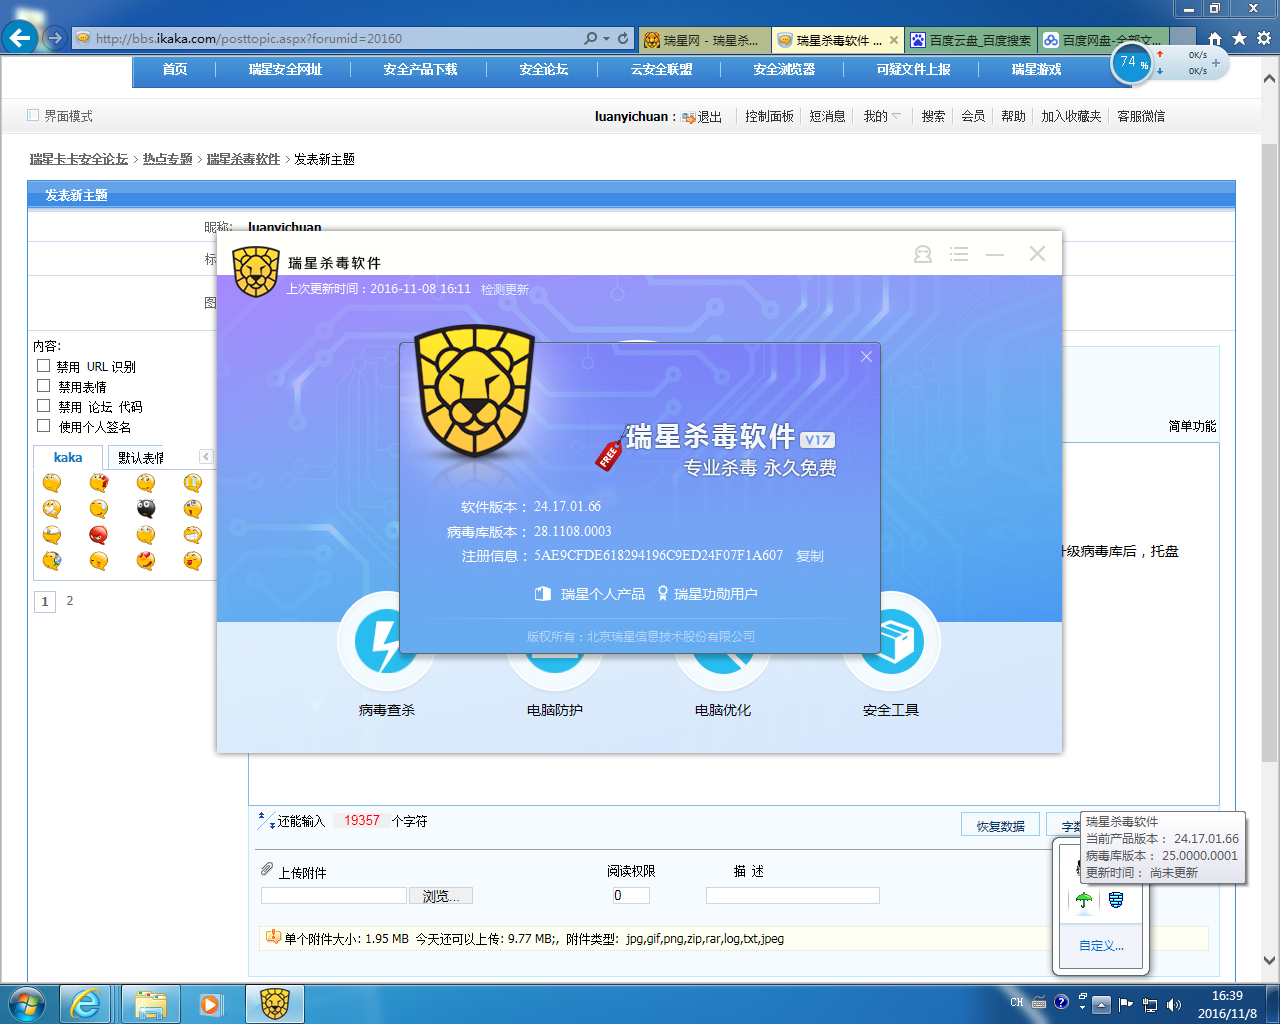
Task: Open File Explorer taskbar icon
Action: click(x=151, y=1004)
